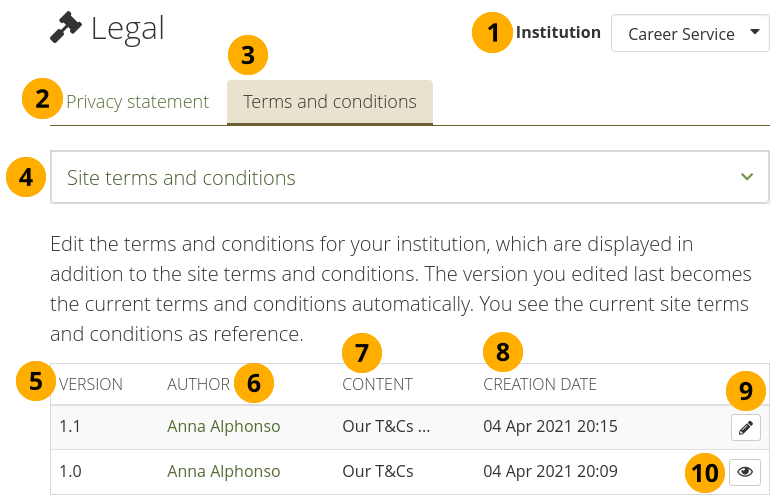Click the VERSION column header
Screen dimensions: 777x501
pyautogui.click(x=91, y=384)
